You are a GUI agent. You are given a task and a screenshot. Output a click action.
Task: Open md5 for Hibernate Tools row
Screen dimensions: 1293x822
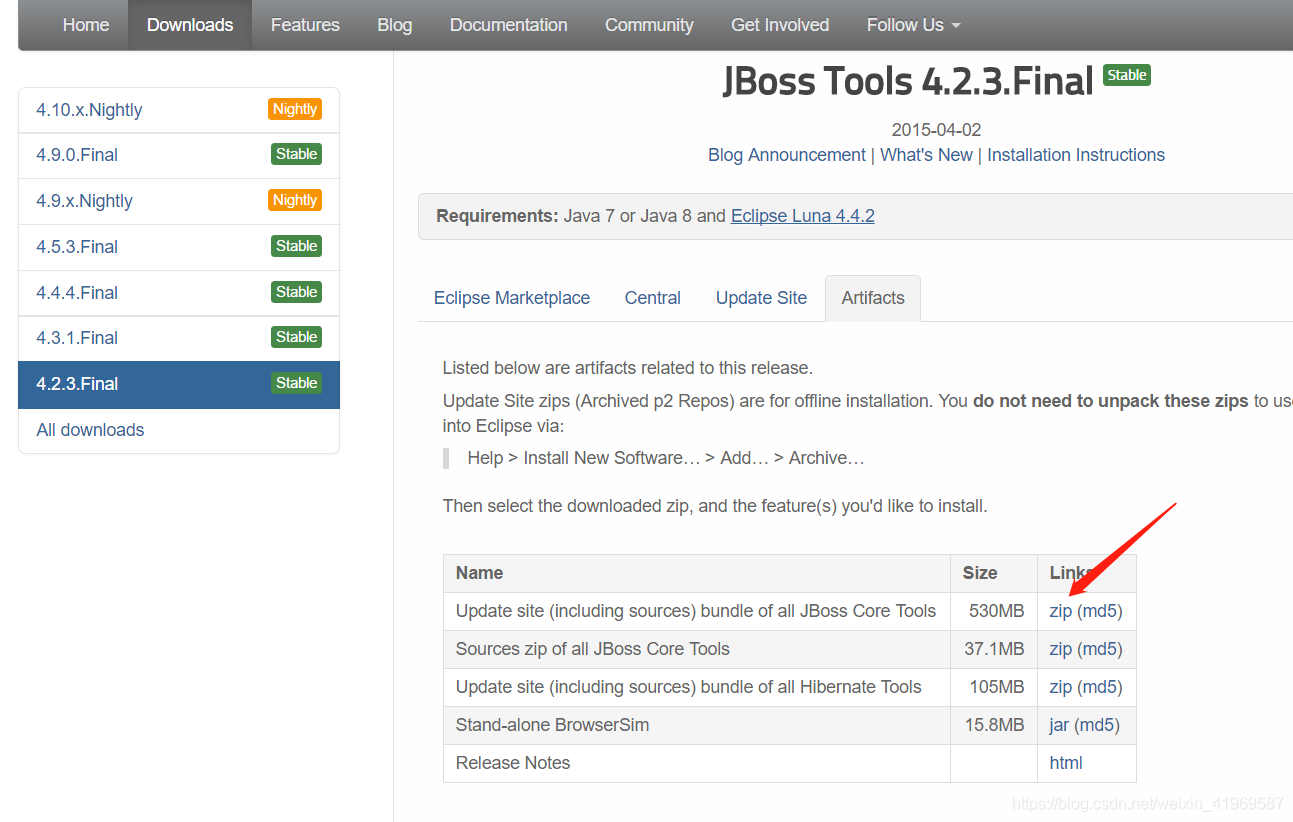click(1100, 687)
